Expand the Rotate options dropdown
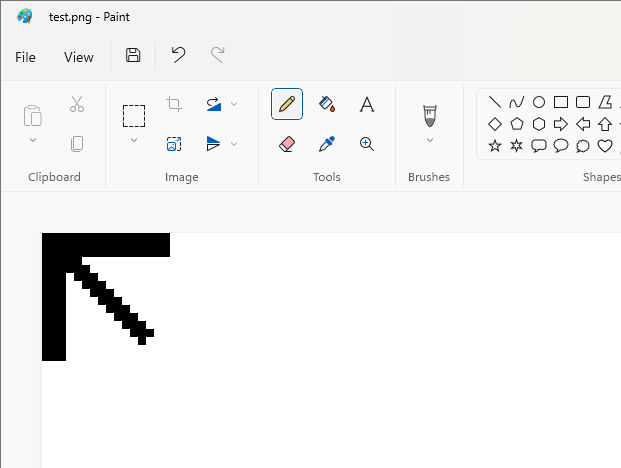 click(234, 104)
